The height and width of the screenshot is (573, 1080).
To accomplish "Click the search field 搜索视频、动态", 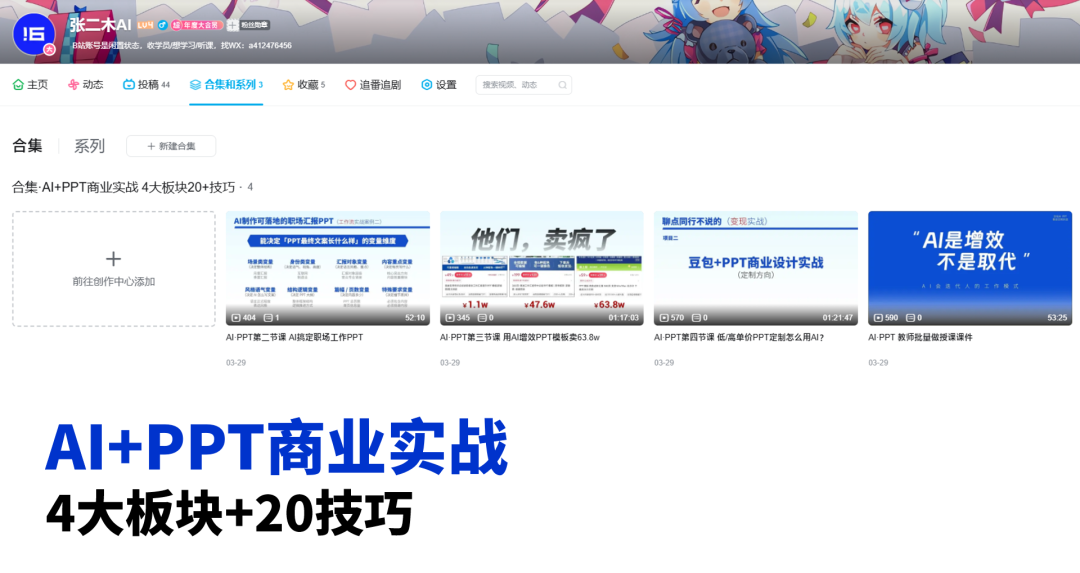I will point(523,85).
